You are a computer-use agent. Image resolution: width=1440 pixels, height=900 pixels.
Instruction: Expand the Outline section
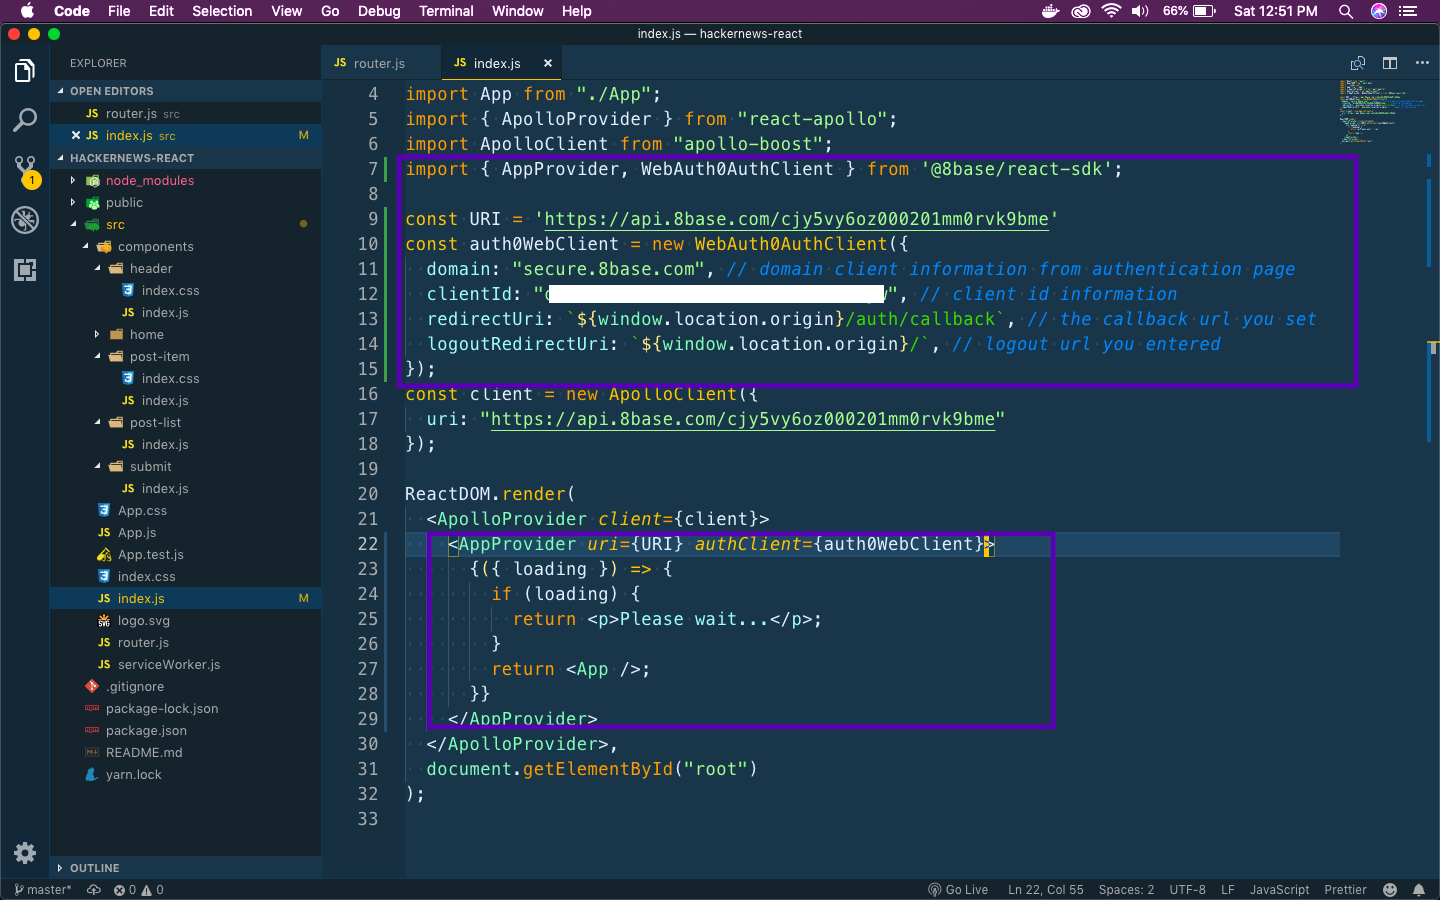coord(185,868)
